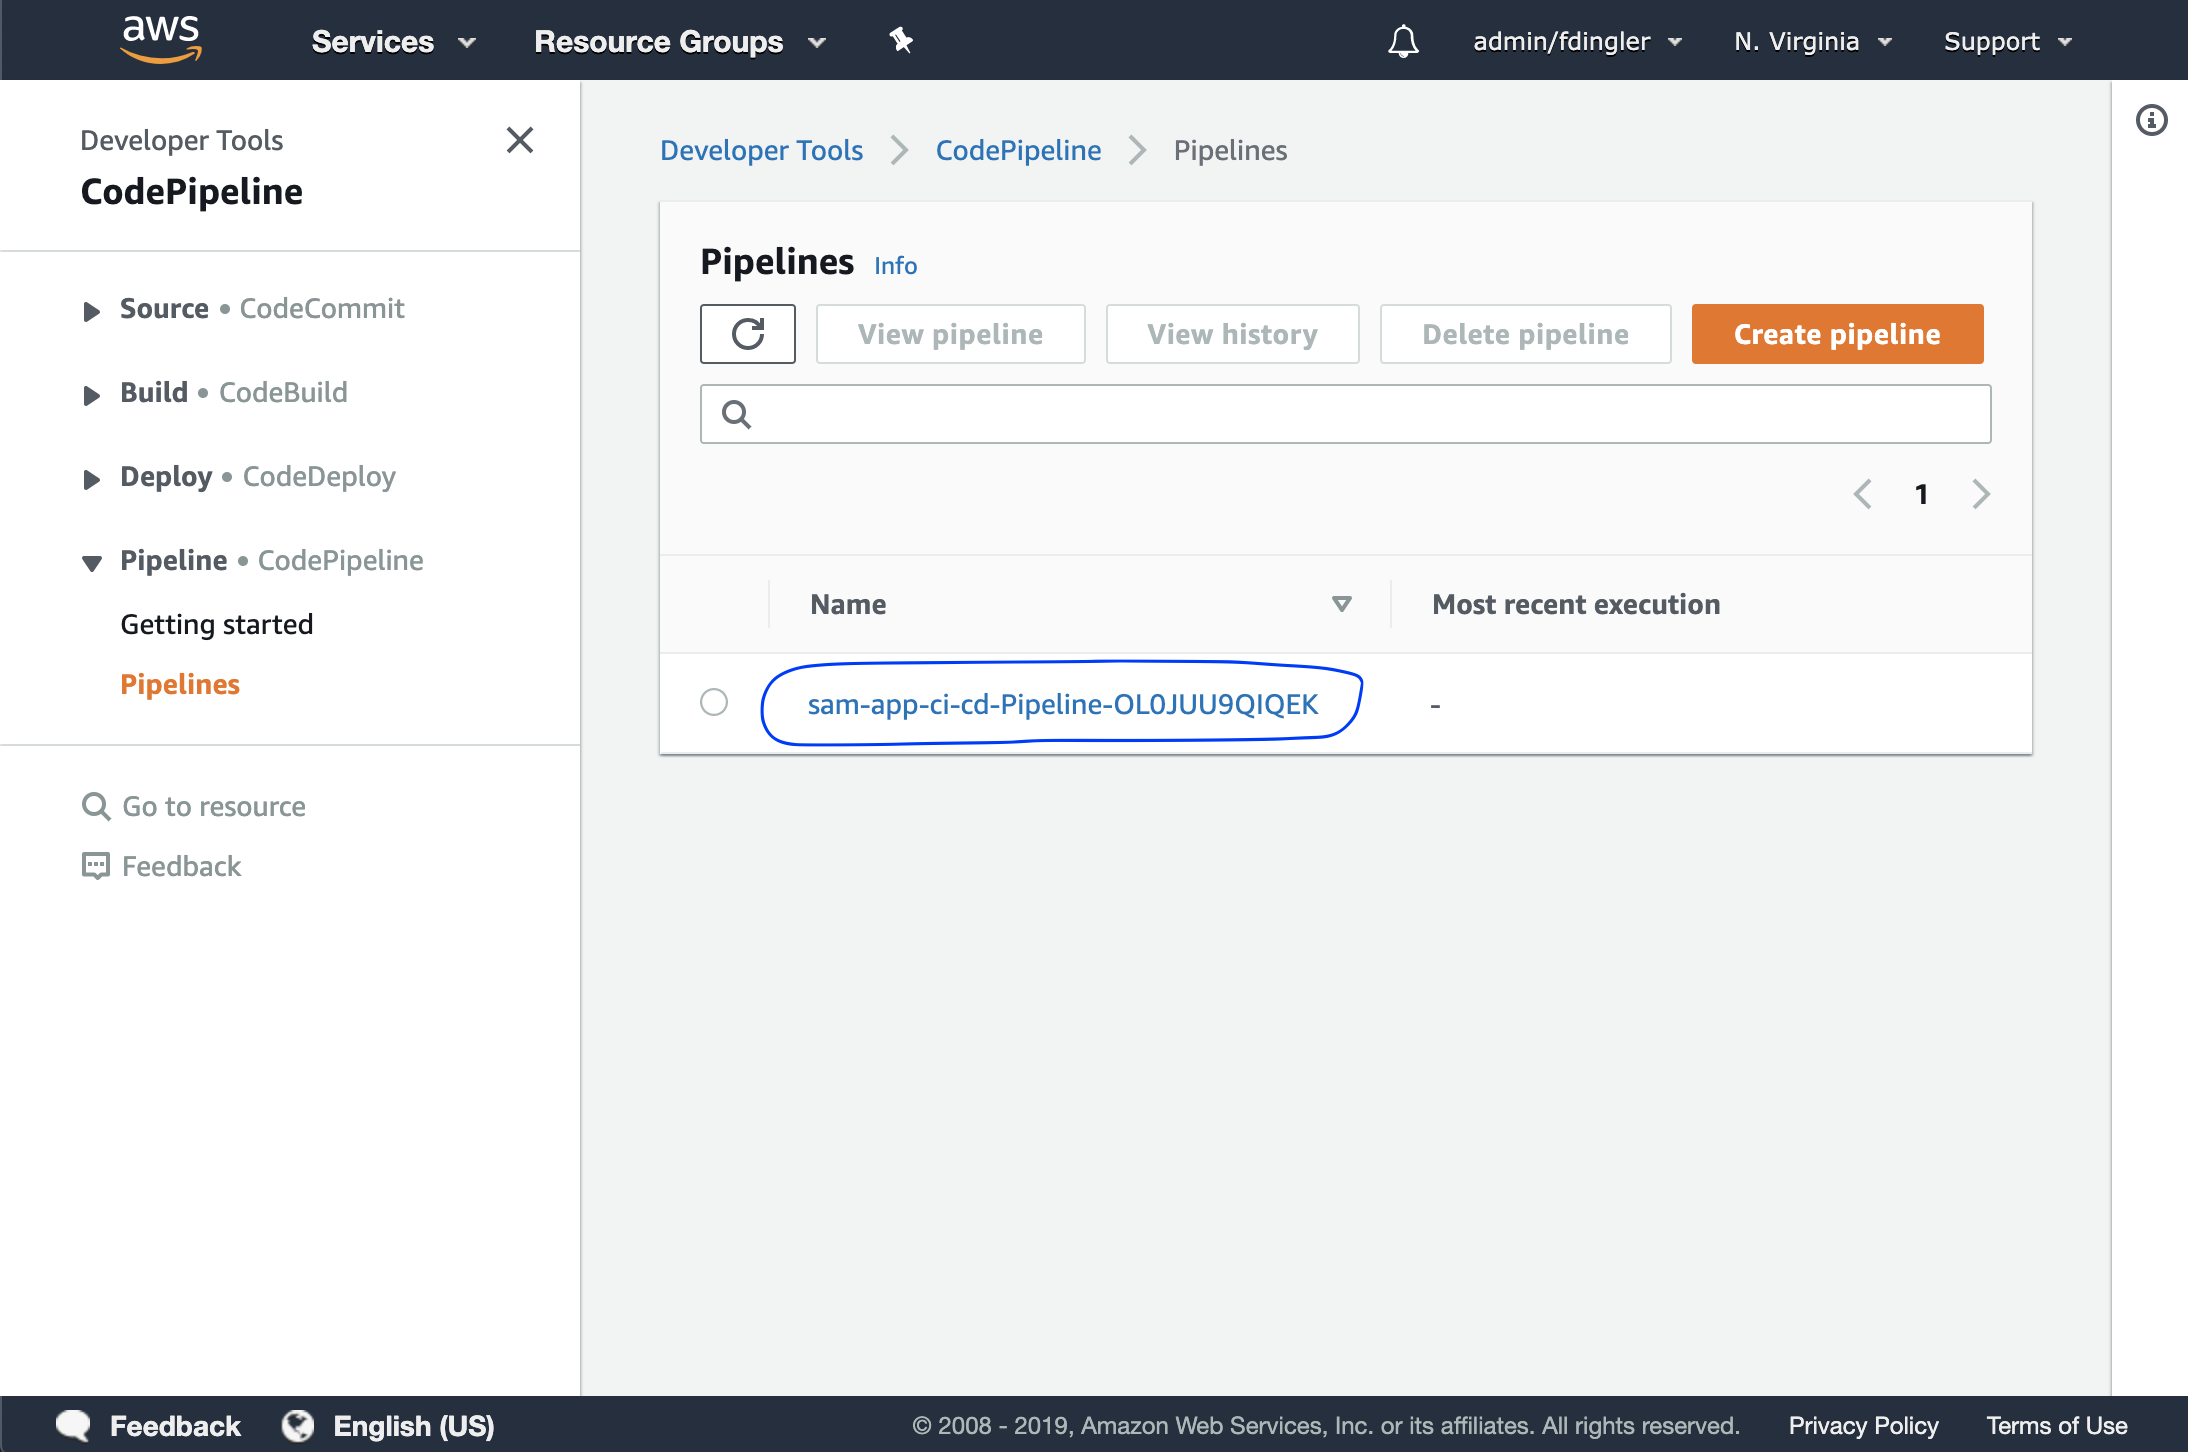This screenshot has width=2188, height=1452.
Task: Select Pipelines in the sidebar
Action: [x=180, y=684]
